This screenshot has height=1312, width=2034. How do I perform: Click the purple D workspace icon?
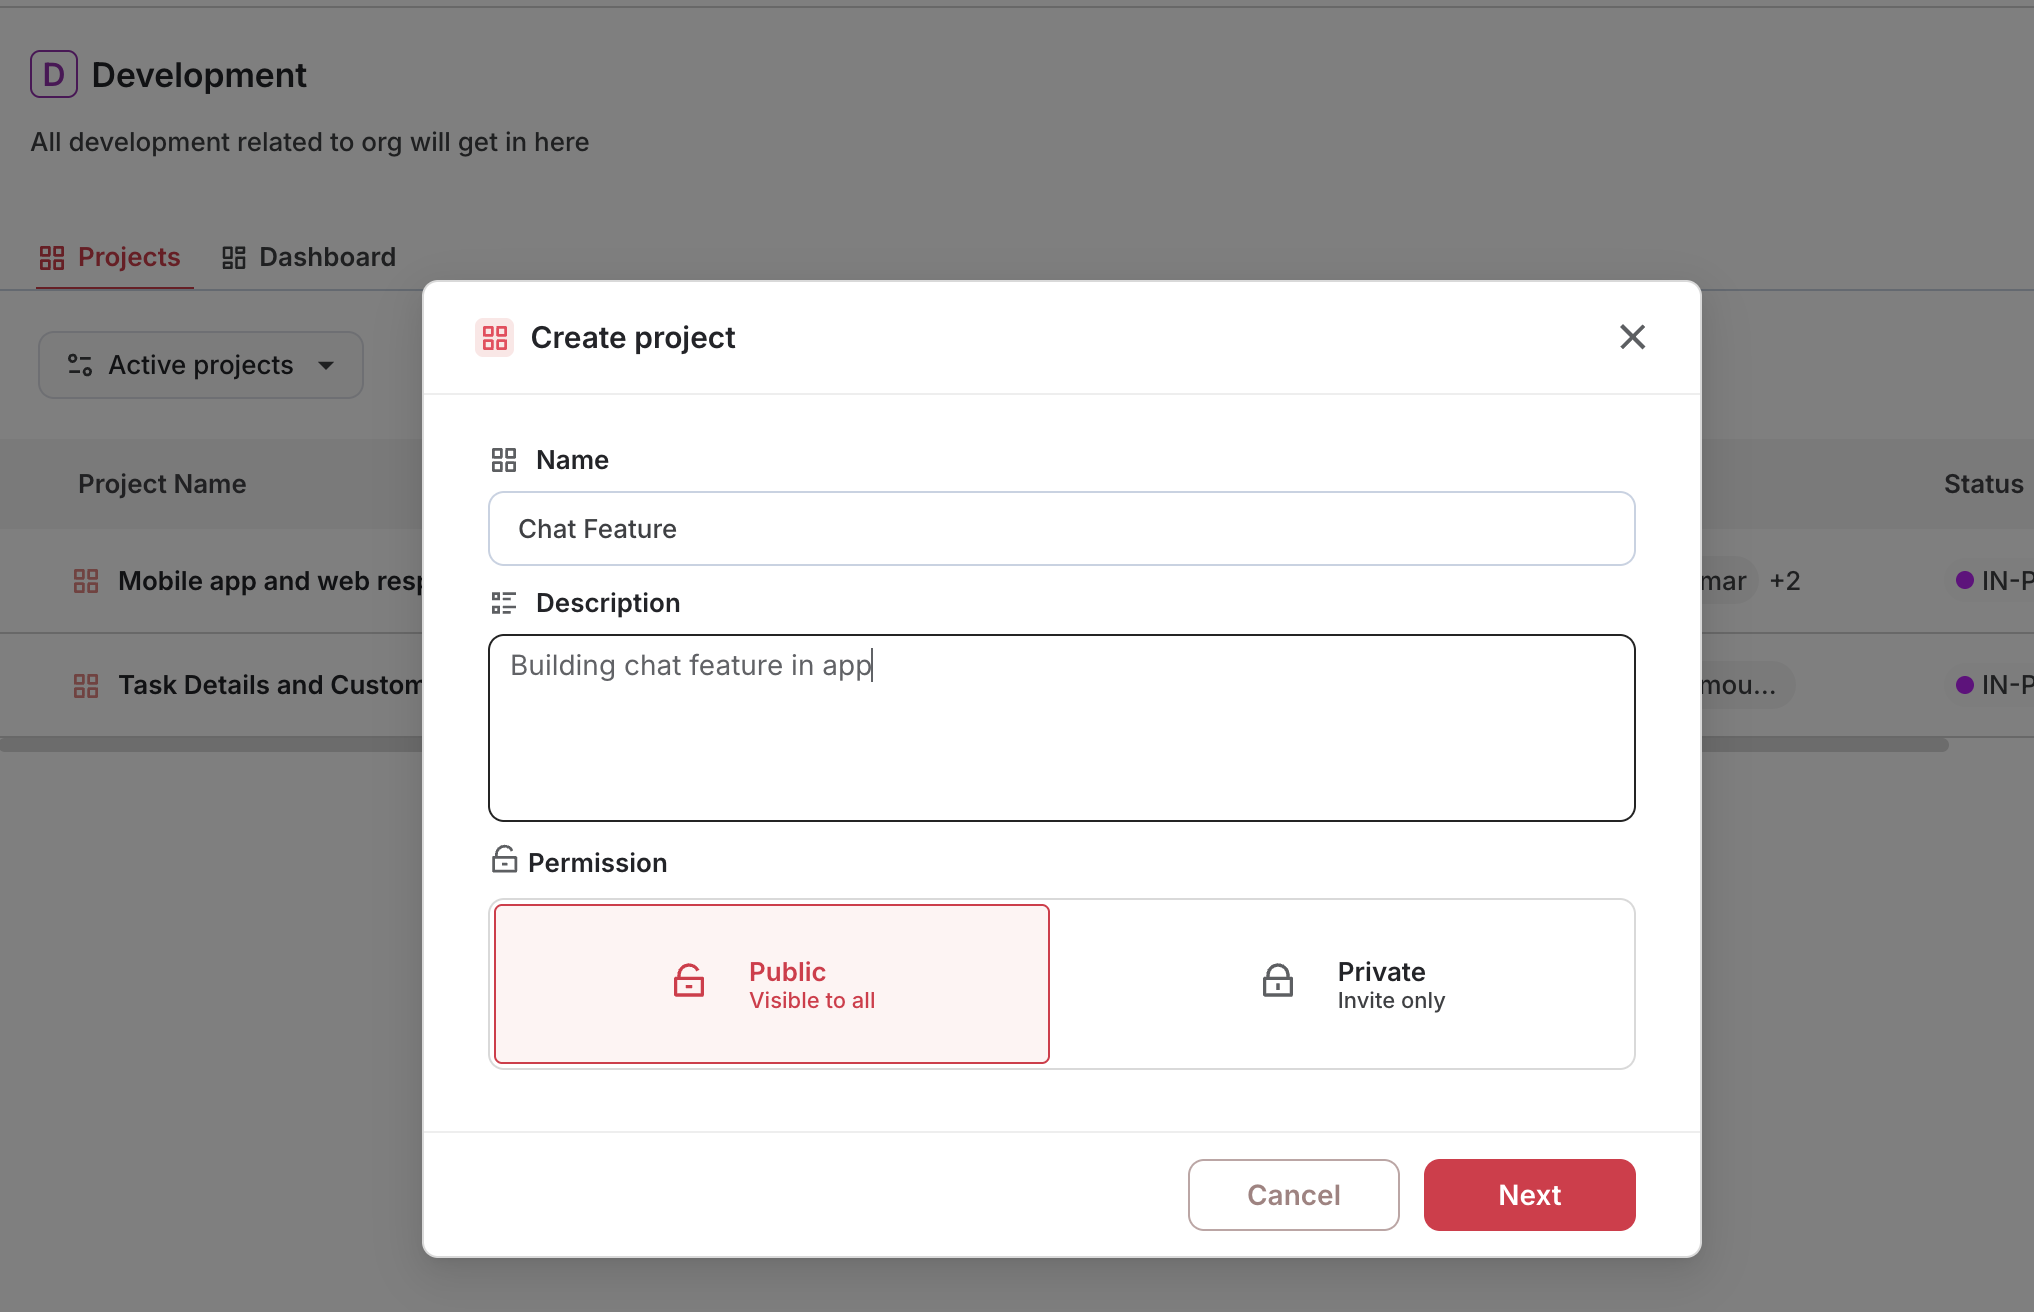pyautogui.click(x=54, y=75)
